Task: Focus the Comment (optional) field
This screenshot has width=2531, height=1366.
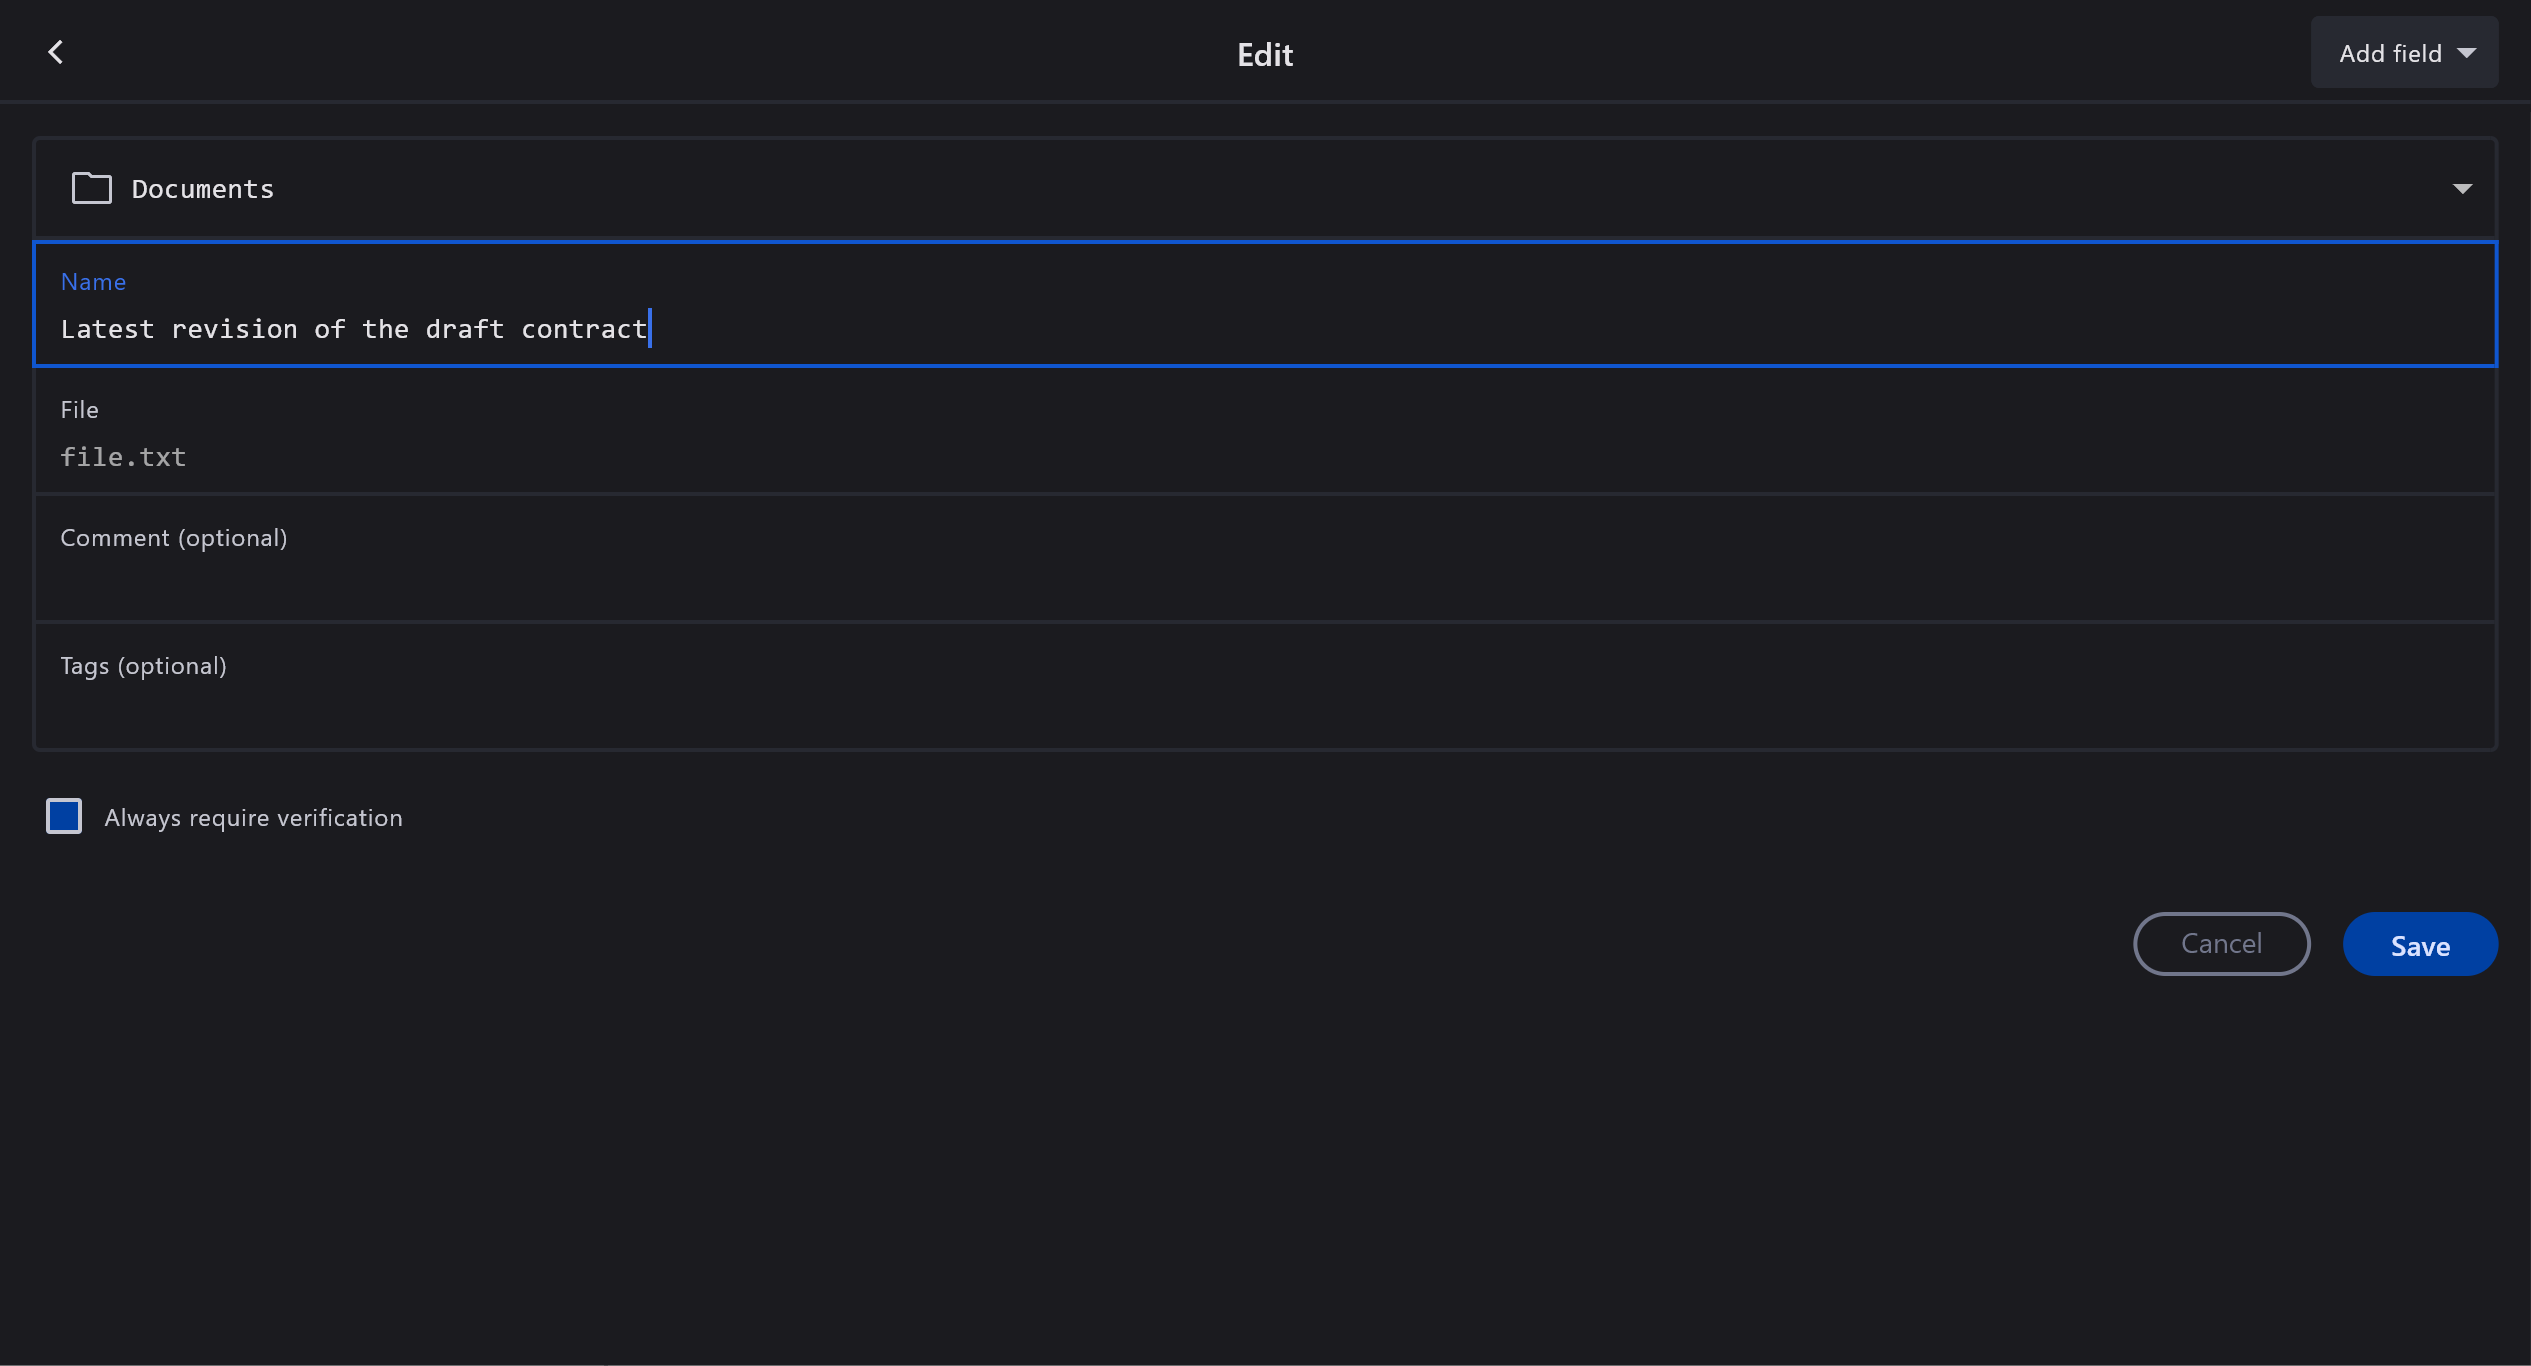Action: tap(173, 538)
